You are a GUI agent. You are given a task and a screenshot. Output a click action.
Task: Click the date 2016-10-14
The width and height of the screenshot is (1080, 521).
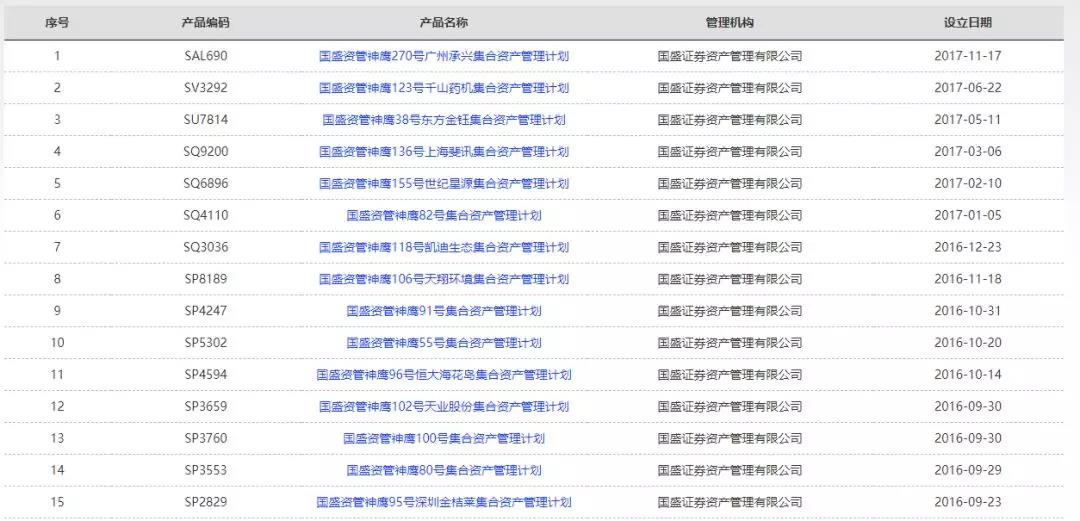pos(968,374)
